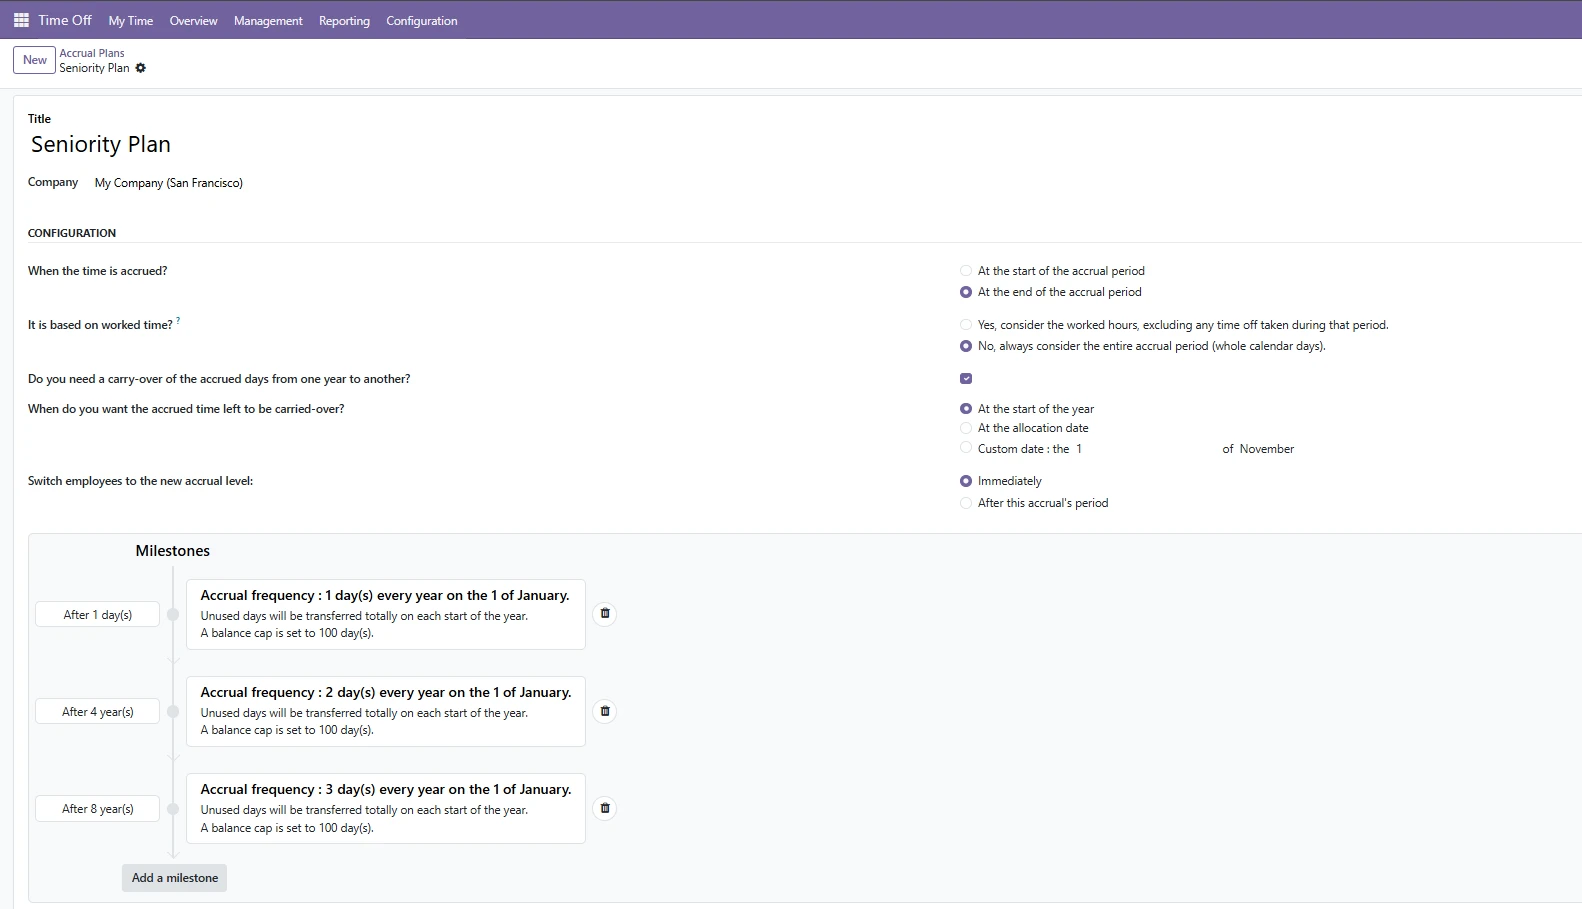Select After this accrual's period option
The height and width of the screenshot is (909, 1582).
point(966,503)
